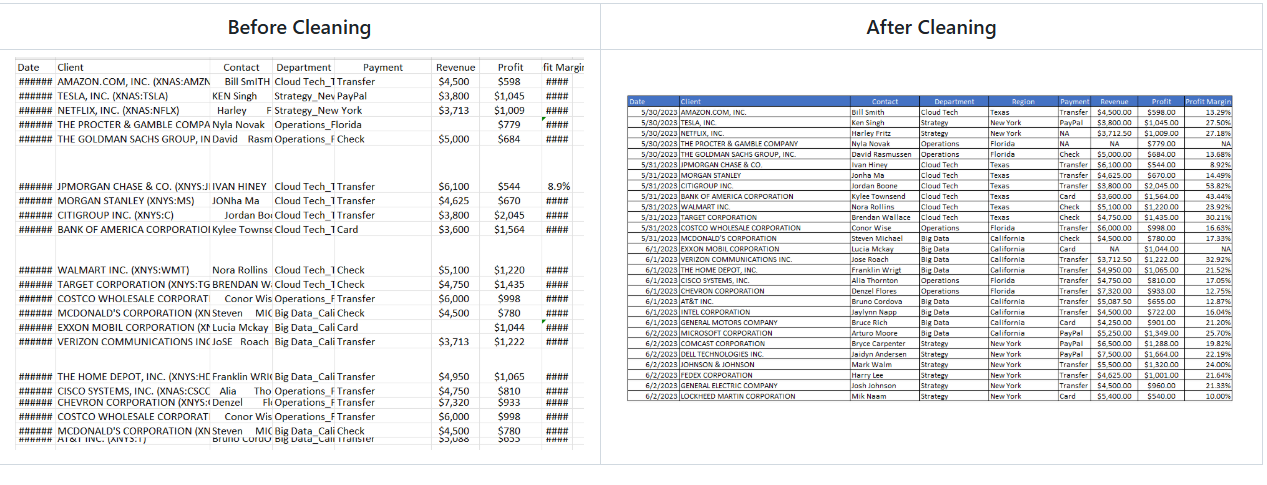The image size is (1267, 485).
Task: Click the "MORGAN STANLEY (XNYS:MS)" cell
Action: click(125, 201)
